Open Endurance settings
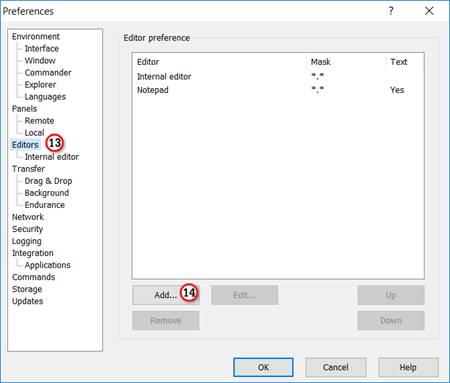 tap(45, 205)
